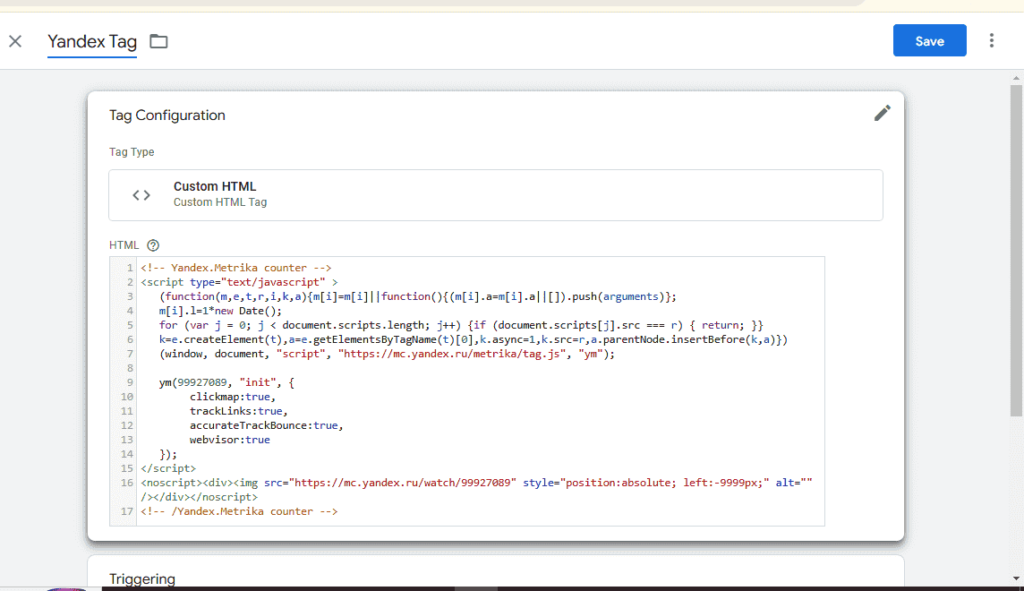Image resolution: width=1024 pixels, height=591 pixels.
Task: Open the three-dot more actions menu
Action: click(991, 40)
